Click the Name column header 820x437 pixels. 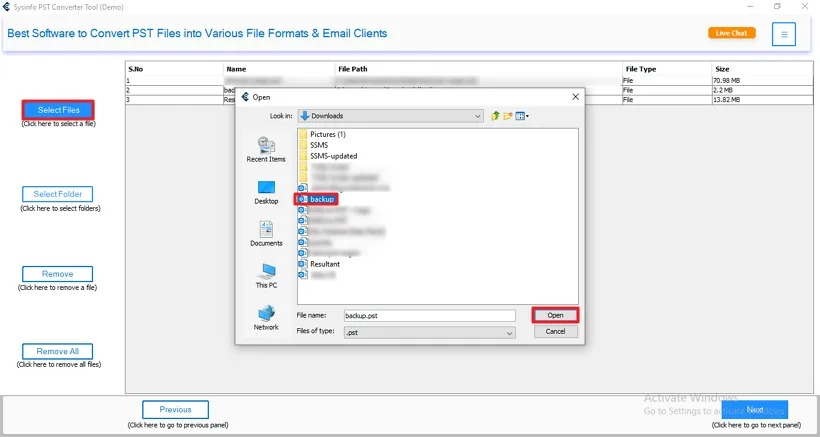point(279,69)
